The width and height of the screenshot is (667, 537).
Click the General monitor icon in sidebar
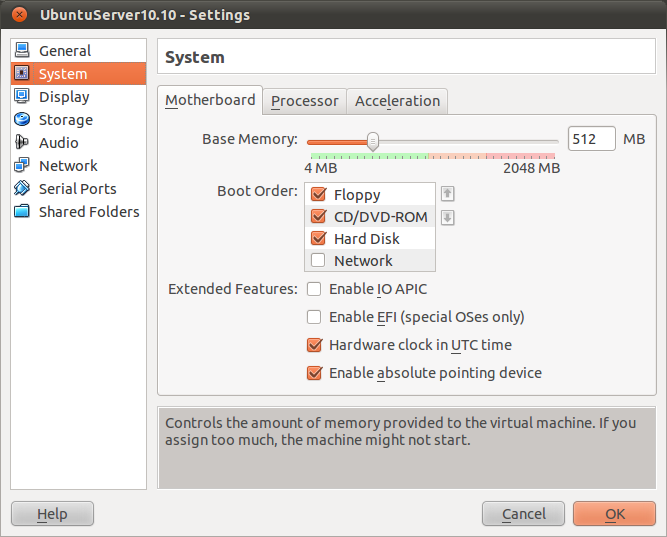(x=21, y=51)
